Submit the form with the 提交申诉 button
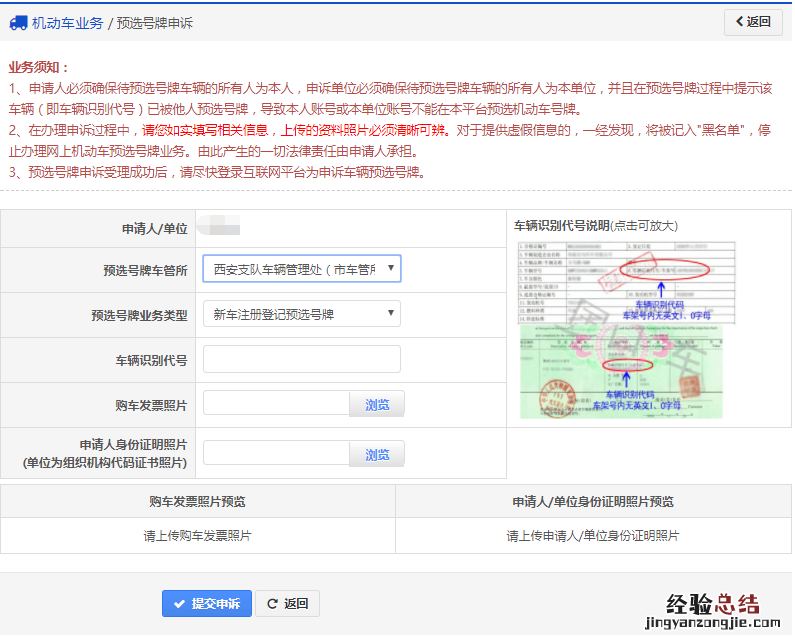The width and height of the screenshot is (795, 641). tap(207, 604)
